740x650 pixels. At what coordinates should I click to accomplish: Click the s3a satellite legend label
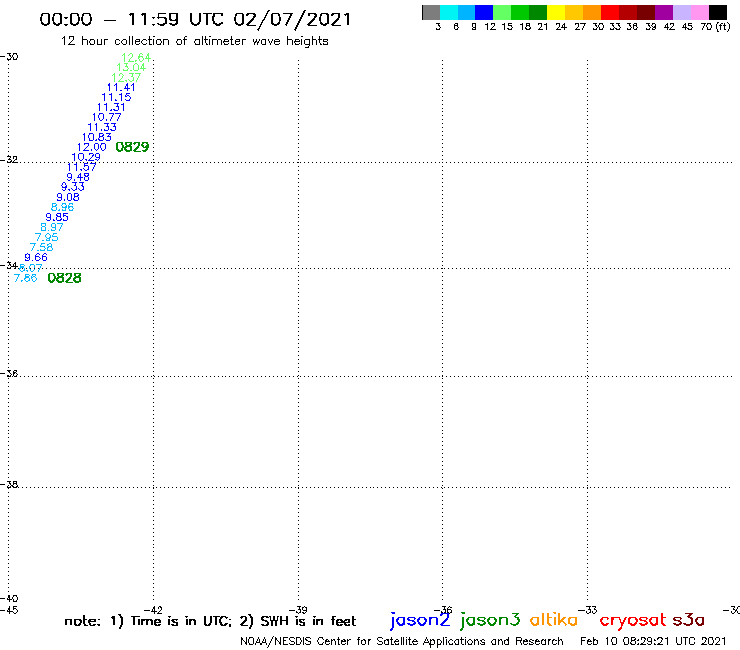pyautogui.click(x=688, y=620)
